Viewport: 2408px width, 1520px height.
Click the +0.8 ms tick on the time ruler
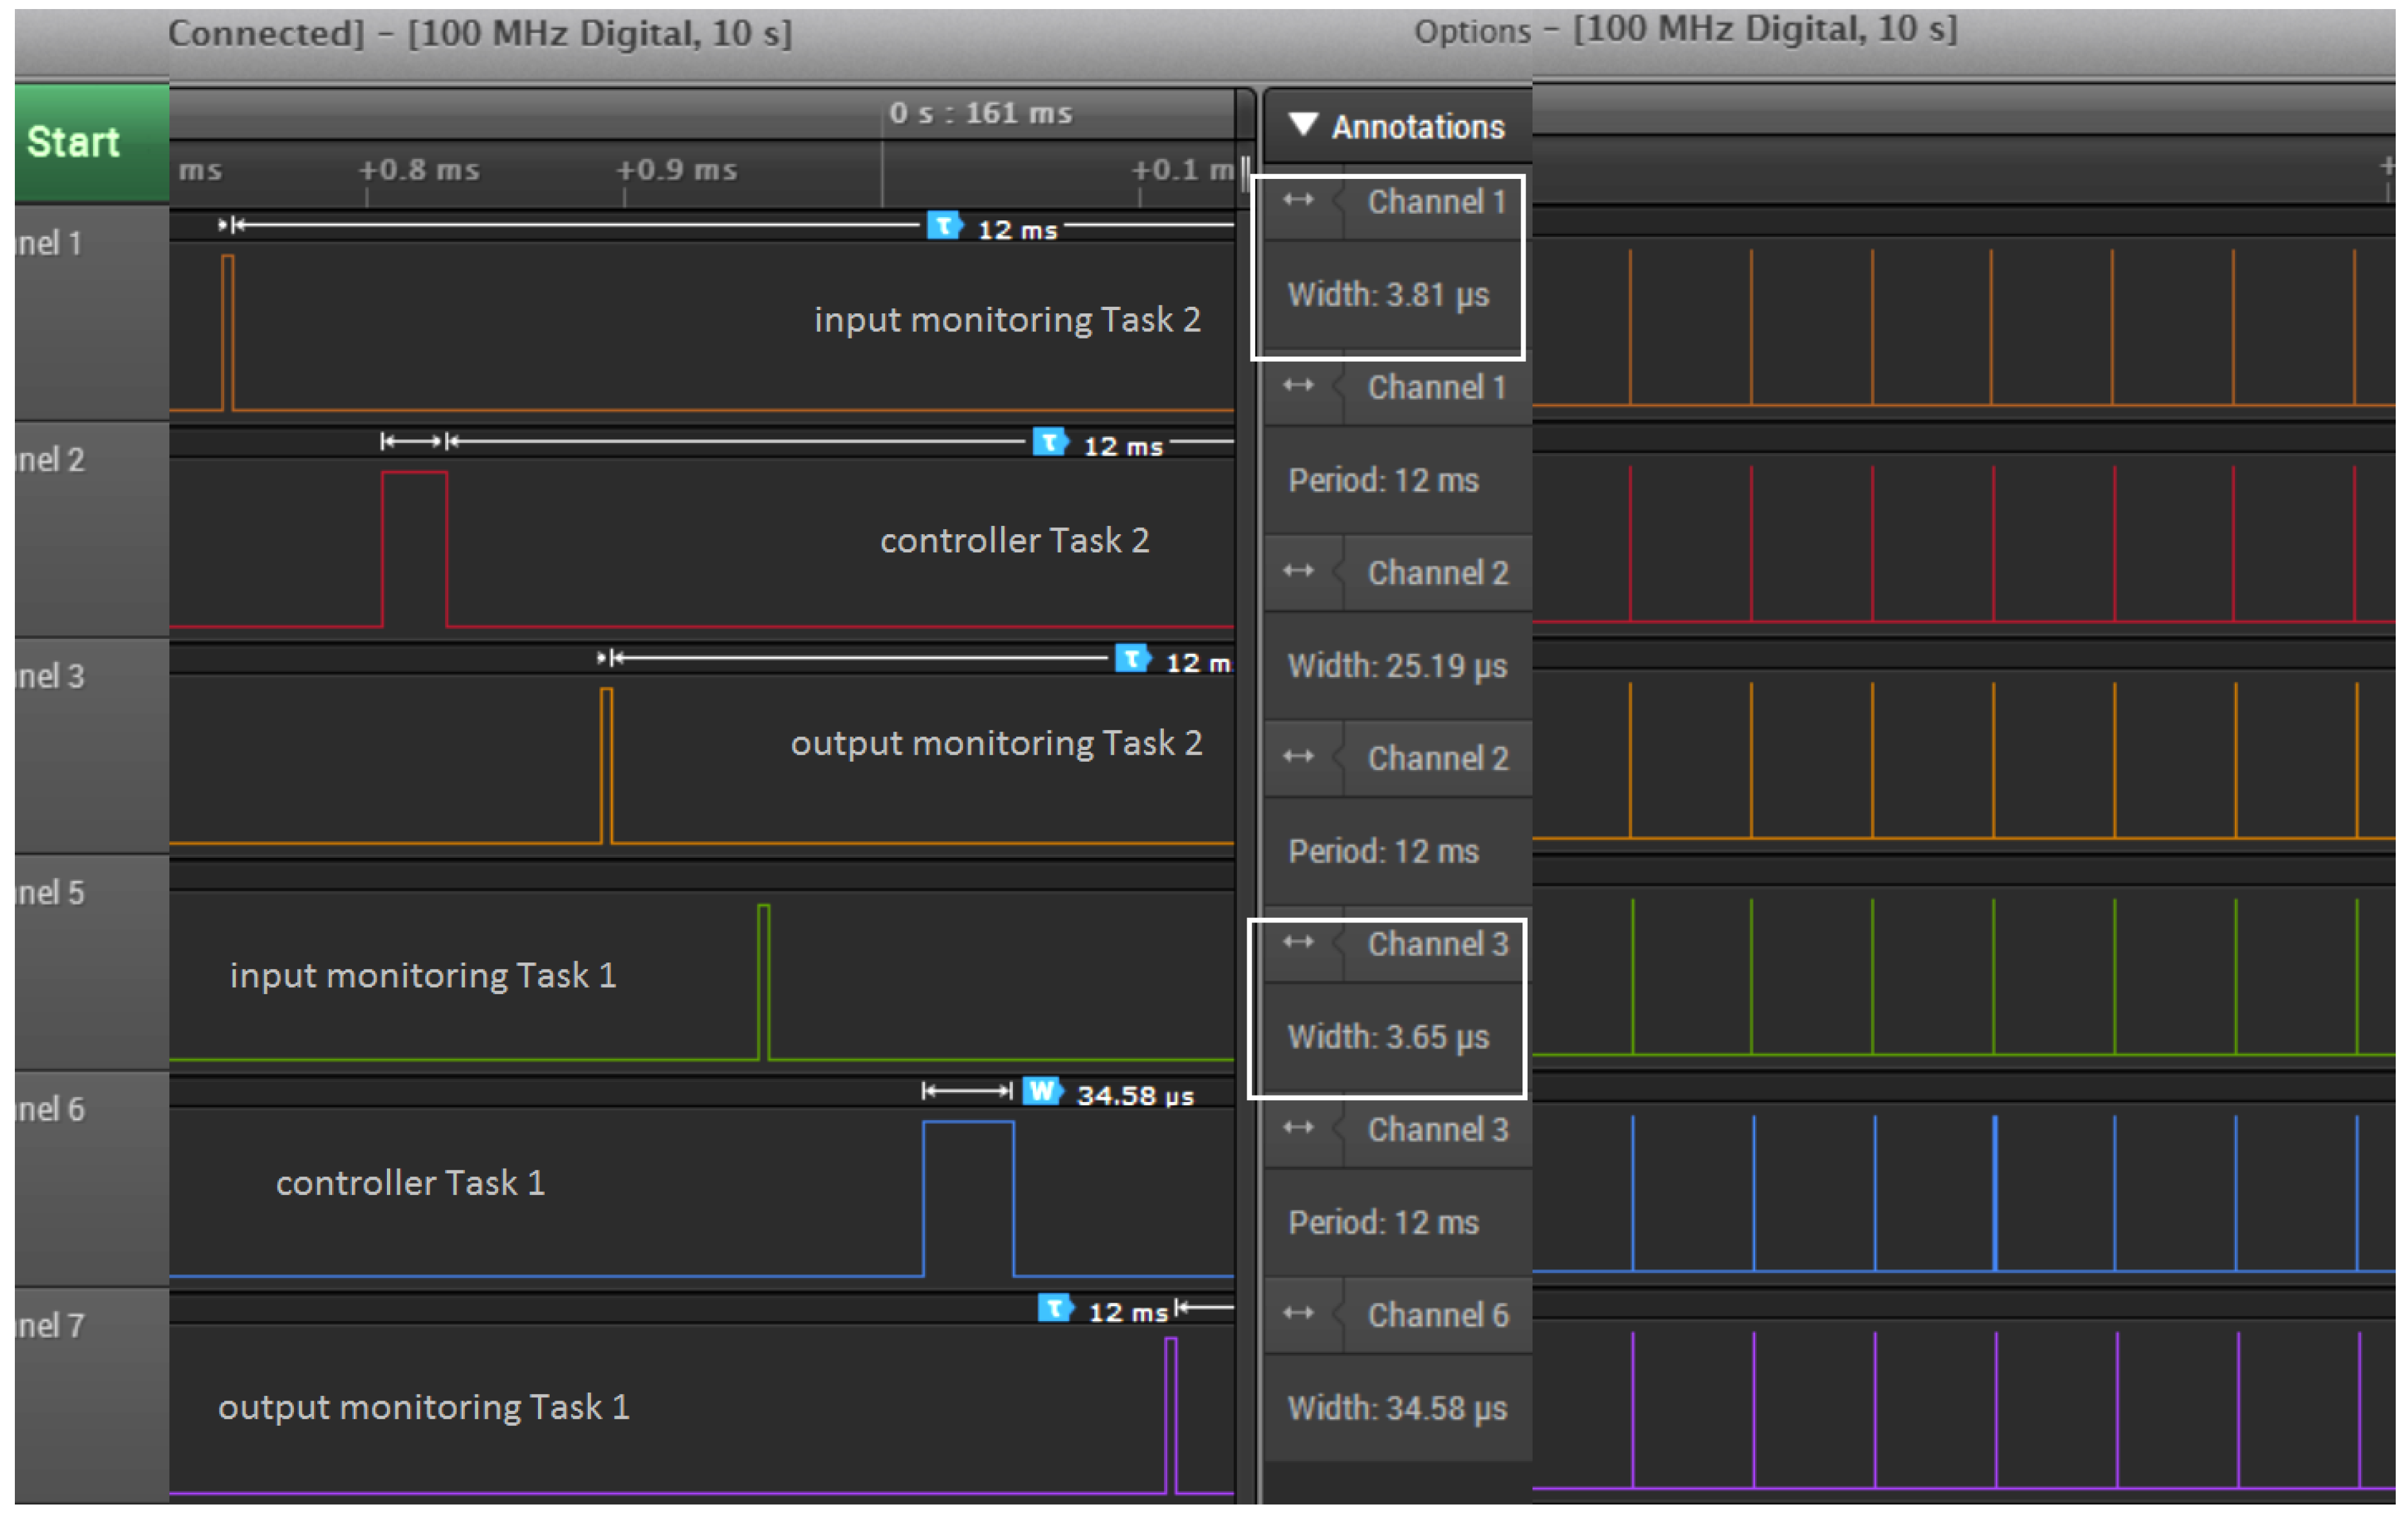[419, 170]
